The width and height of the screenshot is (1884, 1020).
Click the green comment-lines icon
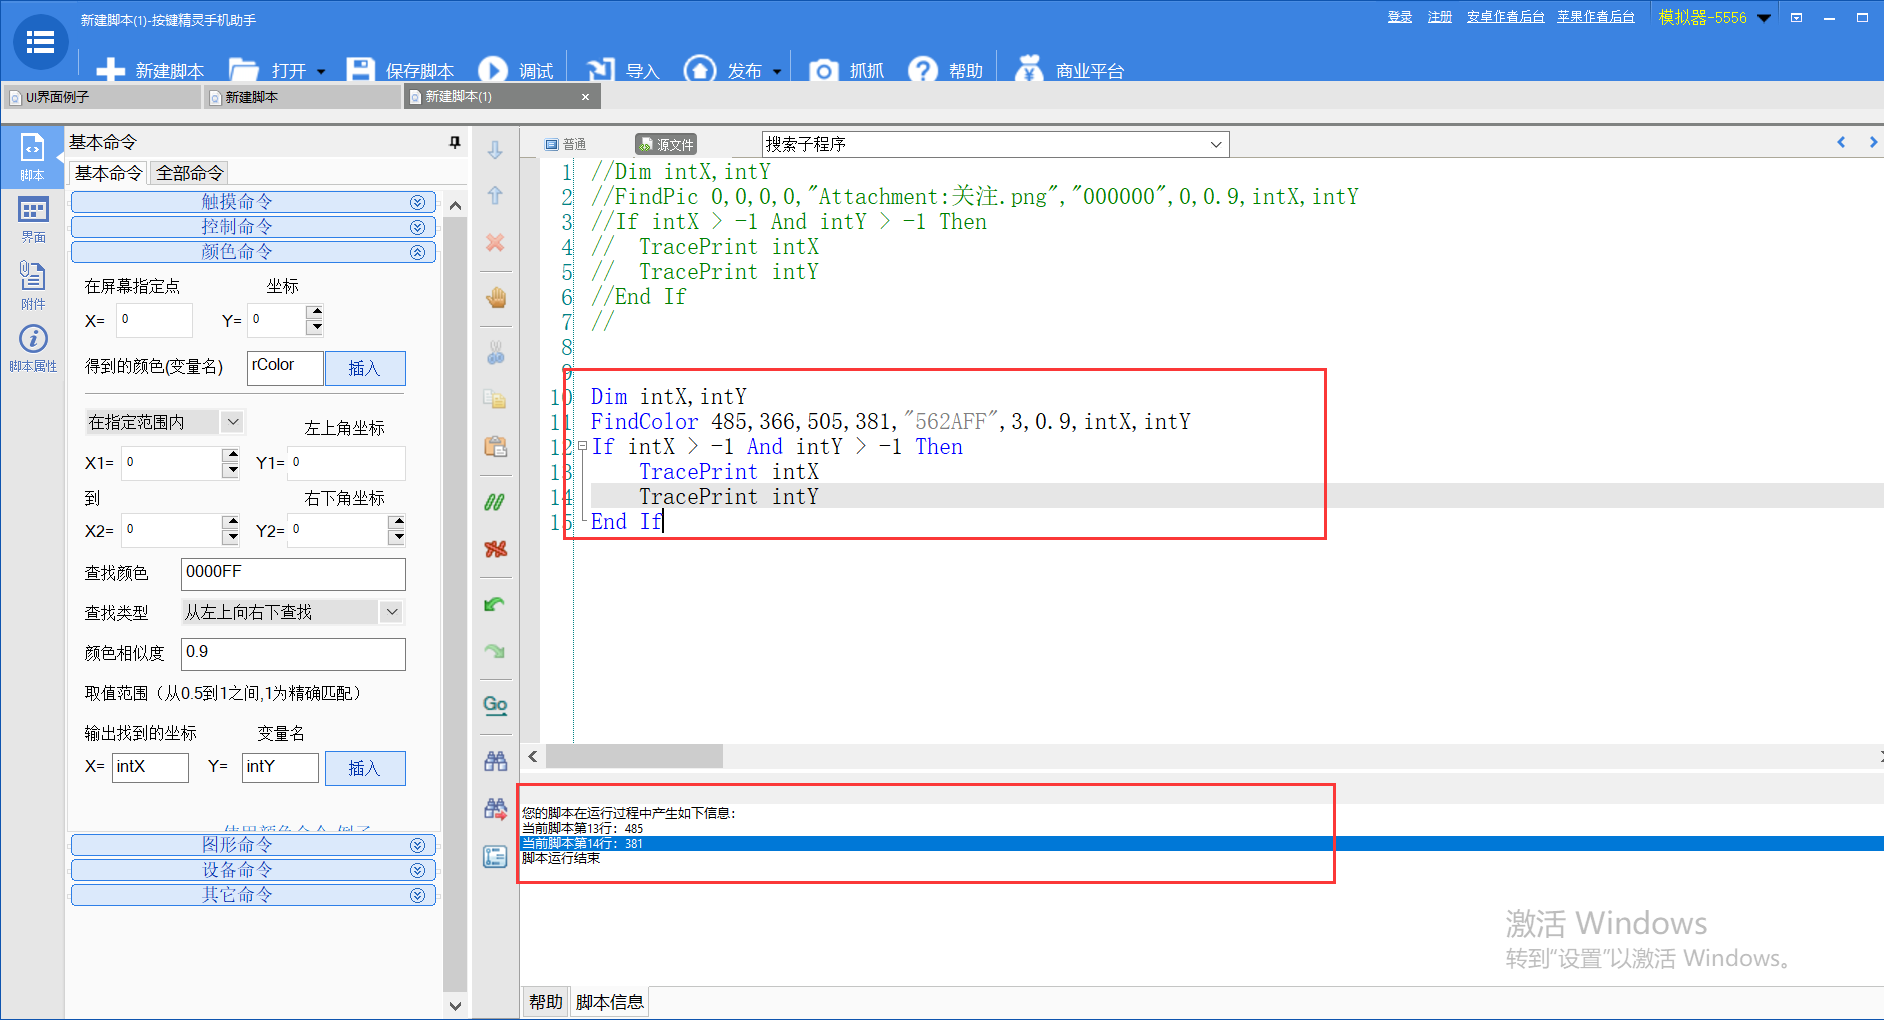[495, 502]
